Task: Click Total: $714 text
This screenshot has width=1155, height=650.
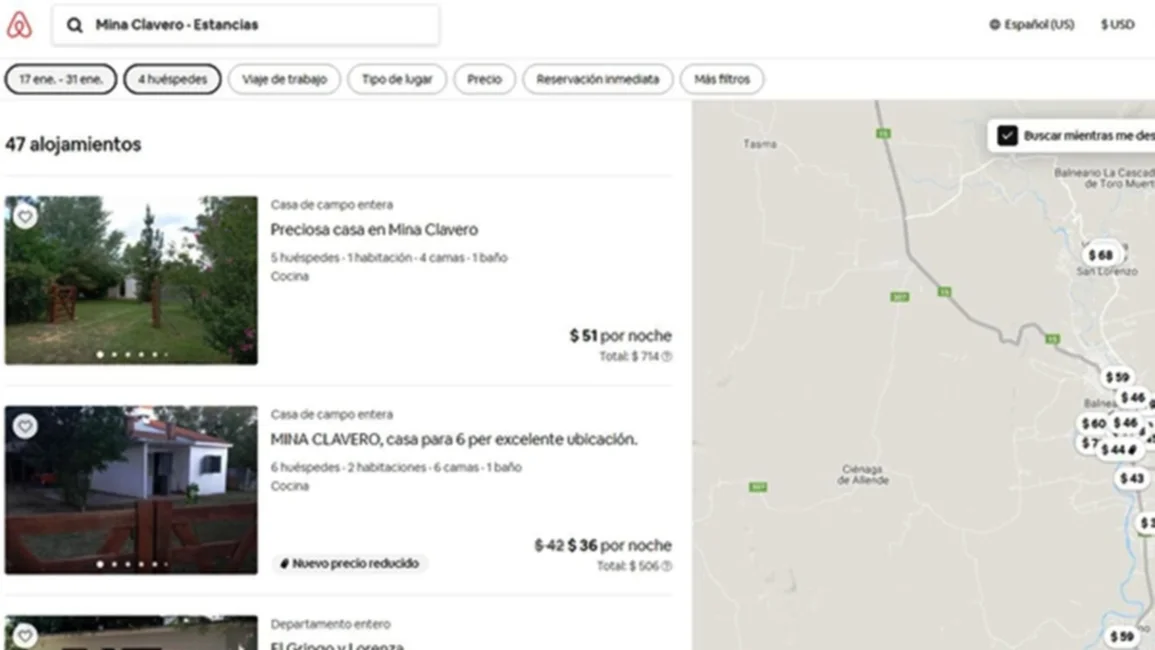Action: point(629,357)
